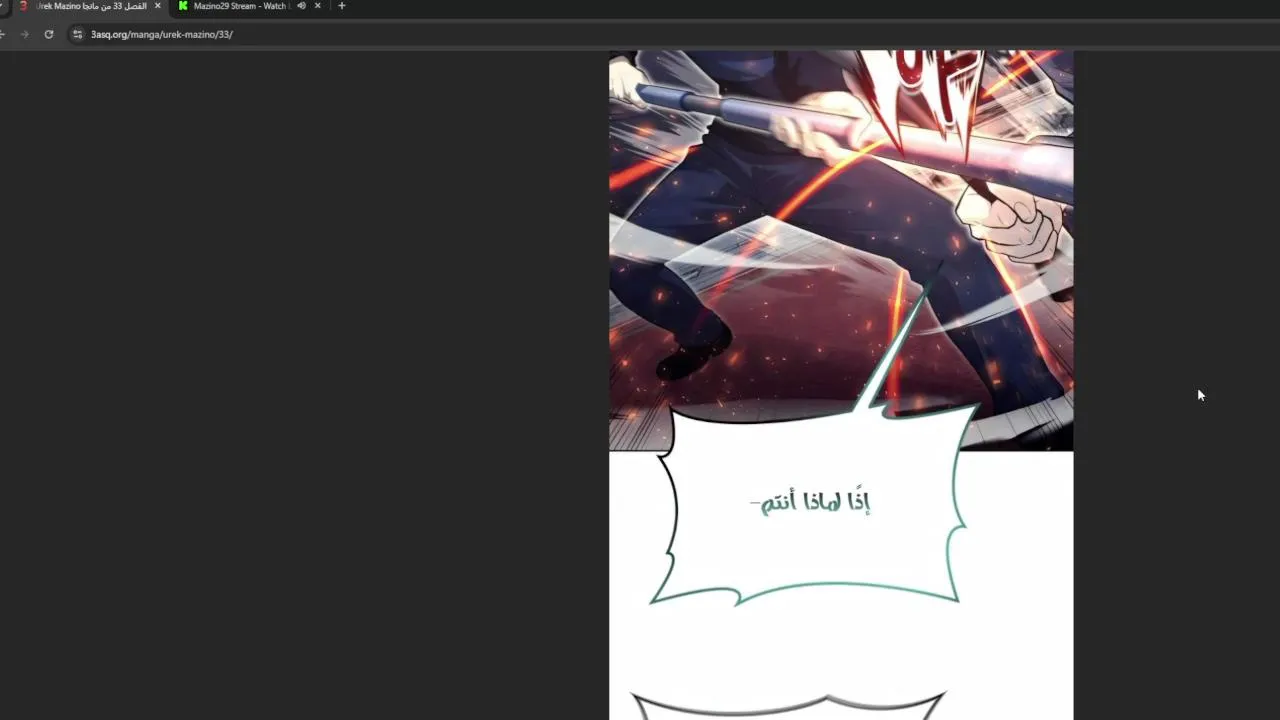The height and width of the screenshot is (720, 1280).
Task: Reload the current page
Action: click(48, 34)
